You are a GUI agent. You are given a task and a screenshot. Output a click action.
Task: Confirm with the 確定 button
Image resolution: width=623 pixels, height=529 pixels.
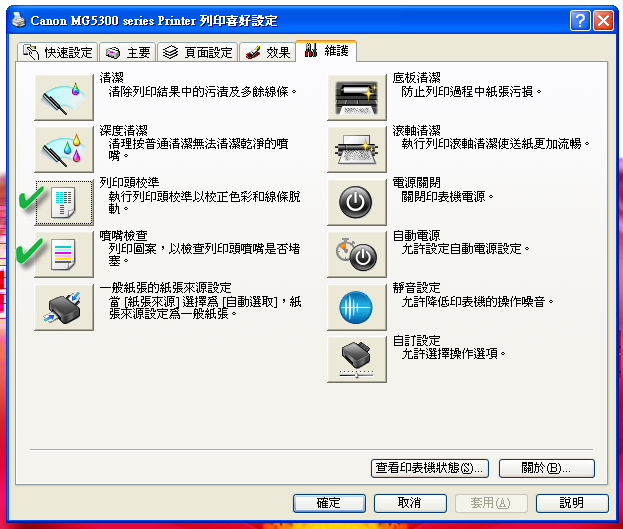click(329, 503)
